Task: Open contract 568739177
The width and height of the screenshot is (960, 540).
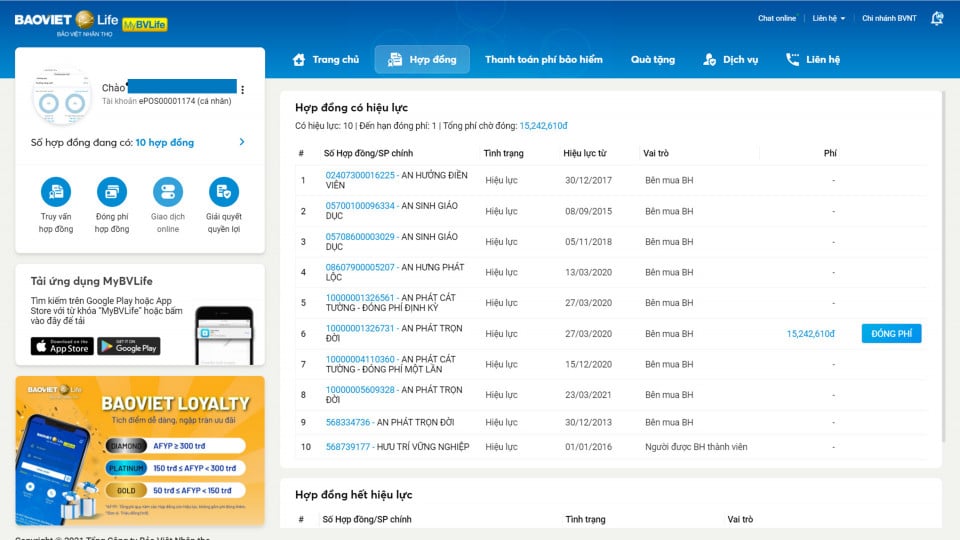Action: pyautogui.click(x=348, y=447)
